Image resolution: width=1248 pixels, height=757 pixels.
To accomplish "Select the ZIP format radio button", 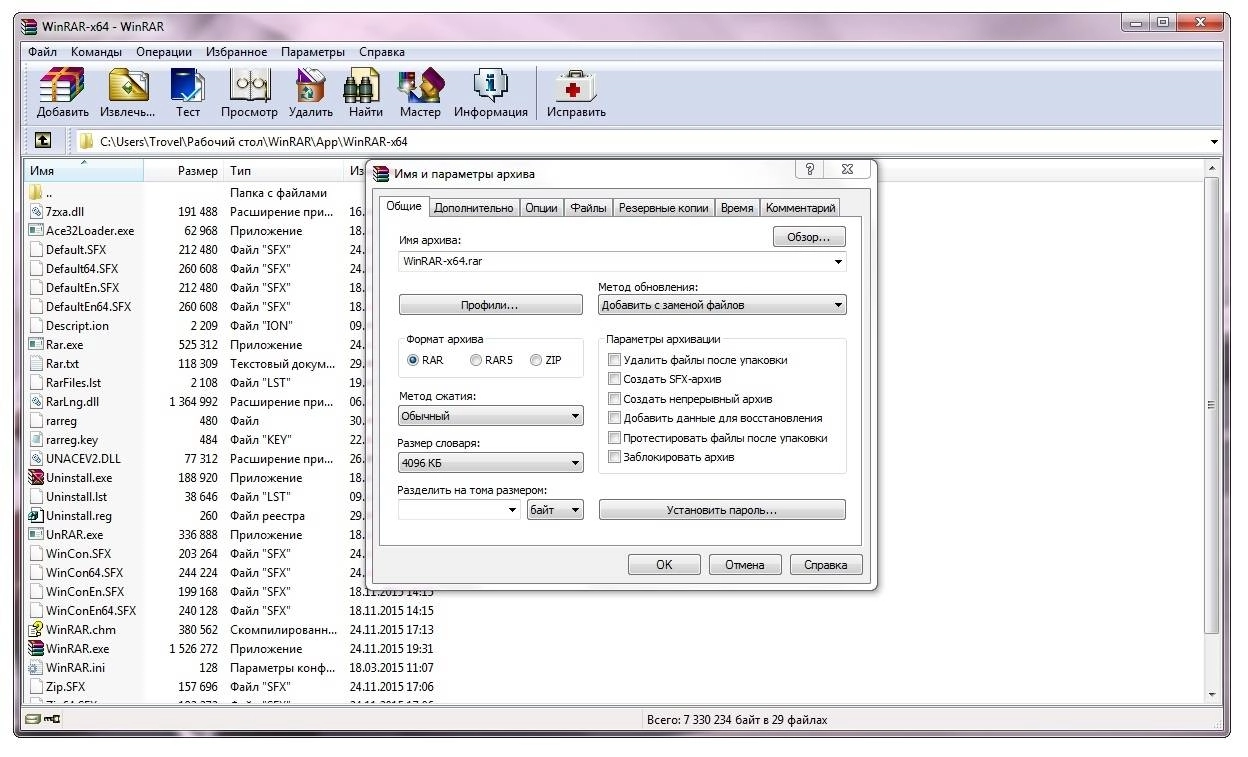I will (536, 360).
